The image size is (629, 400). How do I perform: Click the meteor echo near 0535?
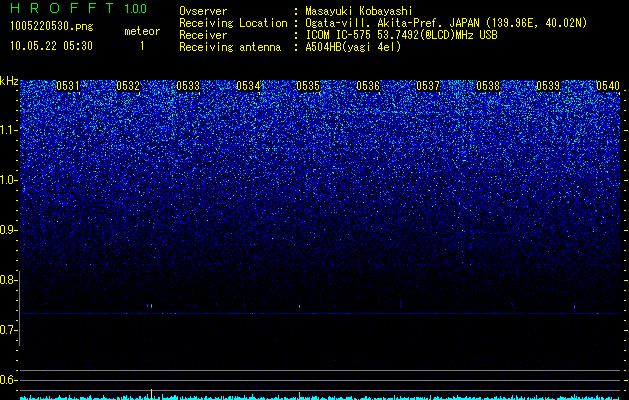click(300, 306)
